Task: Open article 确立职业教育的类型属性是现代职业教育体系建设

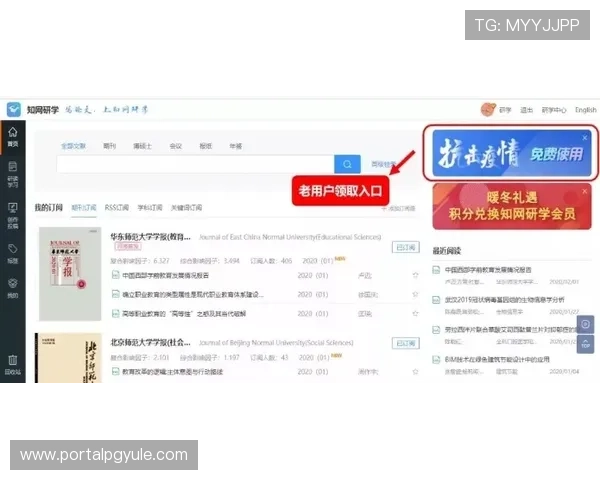Action: pos(193,294)
